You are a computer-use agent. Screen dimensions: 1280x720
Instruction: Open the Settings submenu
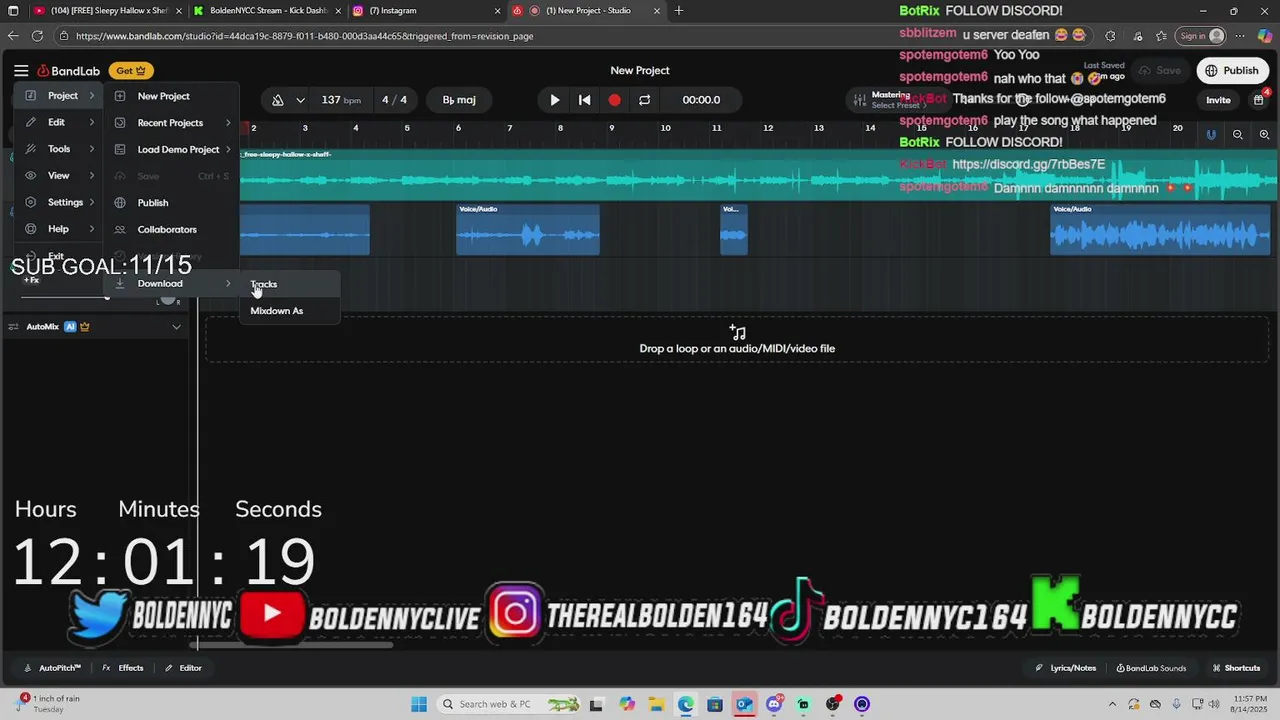(58, 202)
